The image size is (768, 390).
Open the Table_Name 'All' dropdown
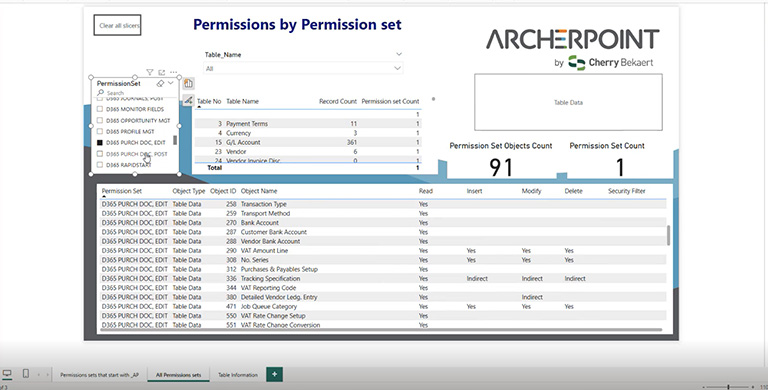point(303,69)
